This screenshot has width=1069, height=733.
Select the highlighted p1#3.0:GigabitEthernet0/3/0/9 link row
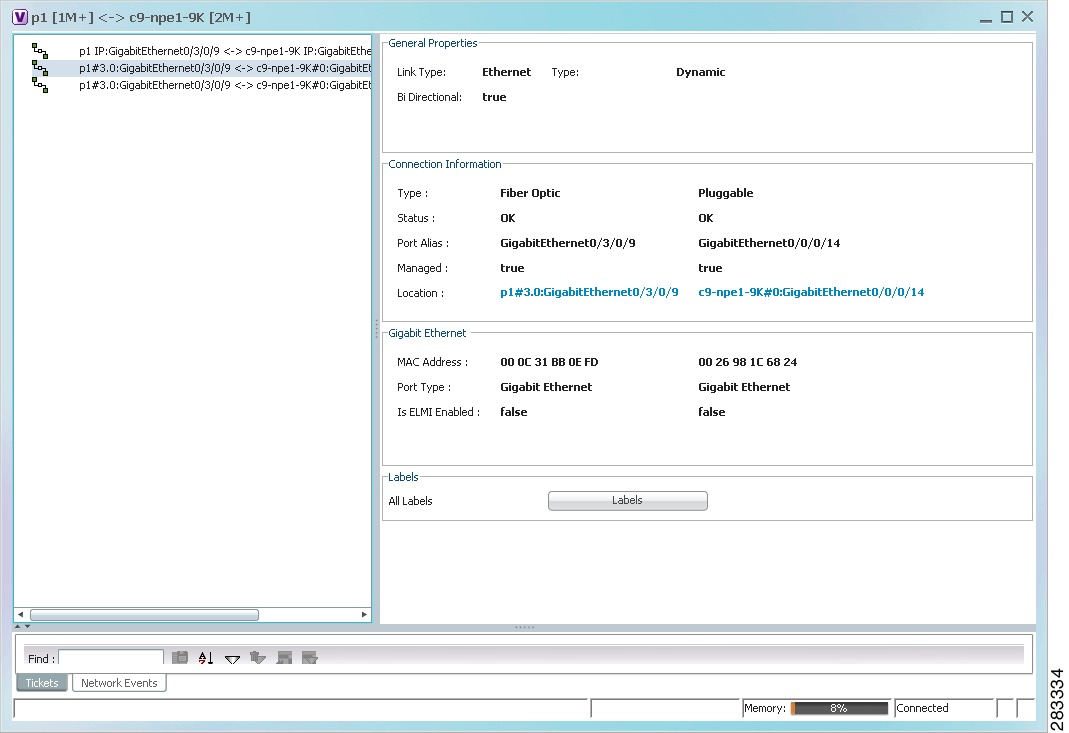pos(201,68)
